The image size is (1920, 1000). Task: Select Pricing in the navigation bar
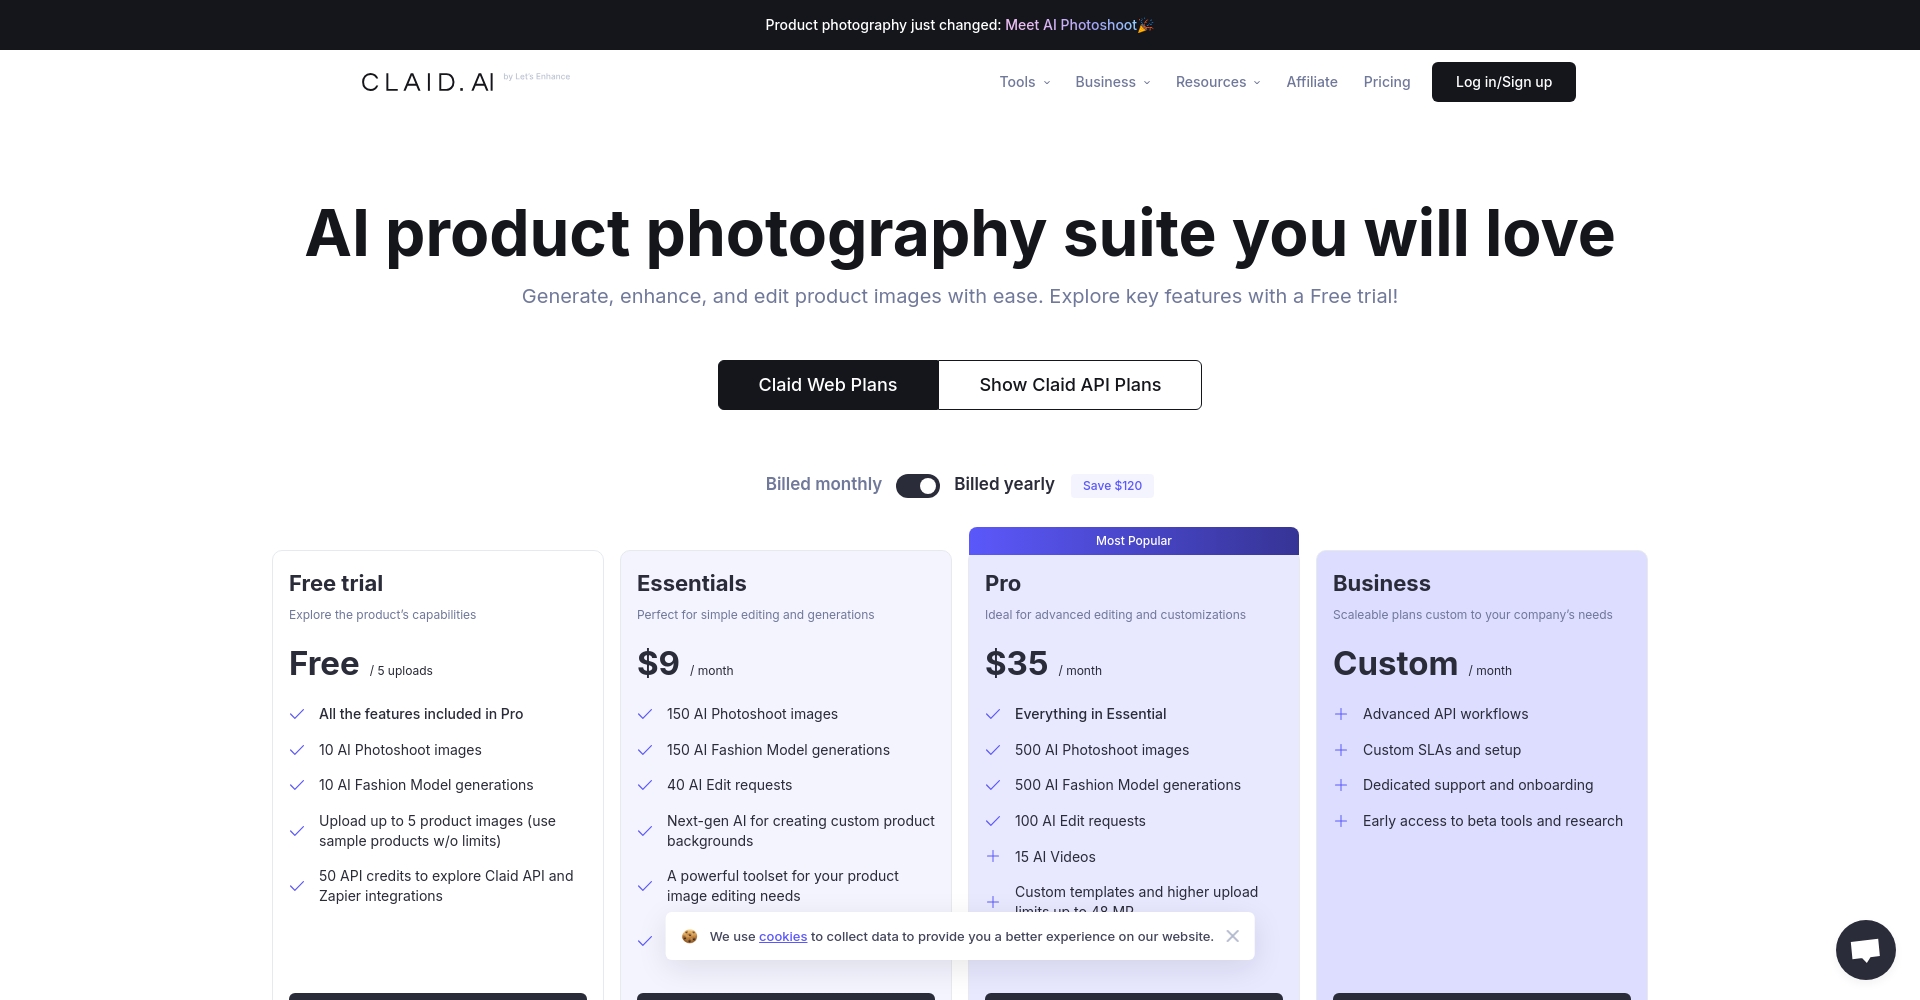pos(1386,82)
